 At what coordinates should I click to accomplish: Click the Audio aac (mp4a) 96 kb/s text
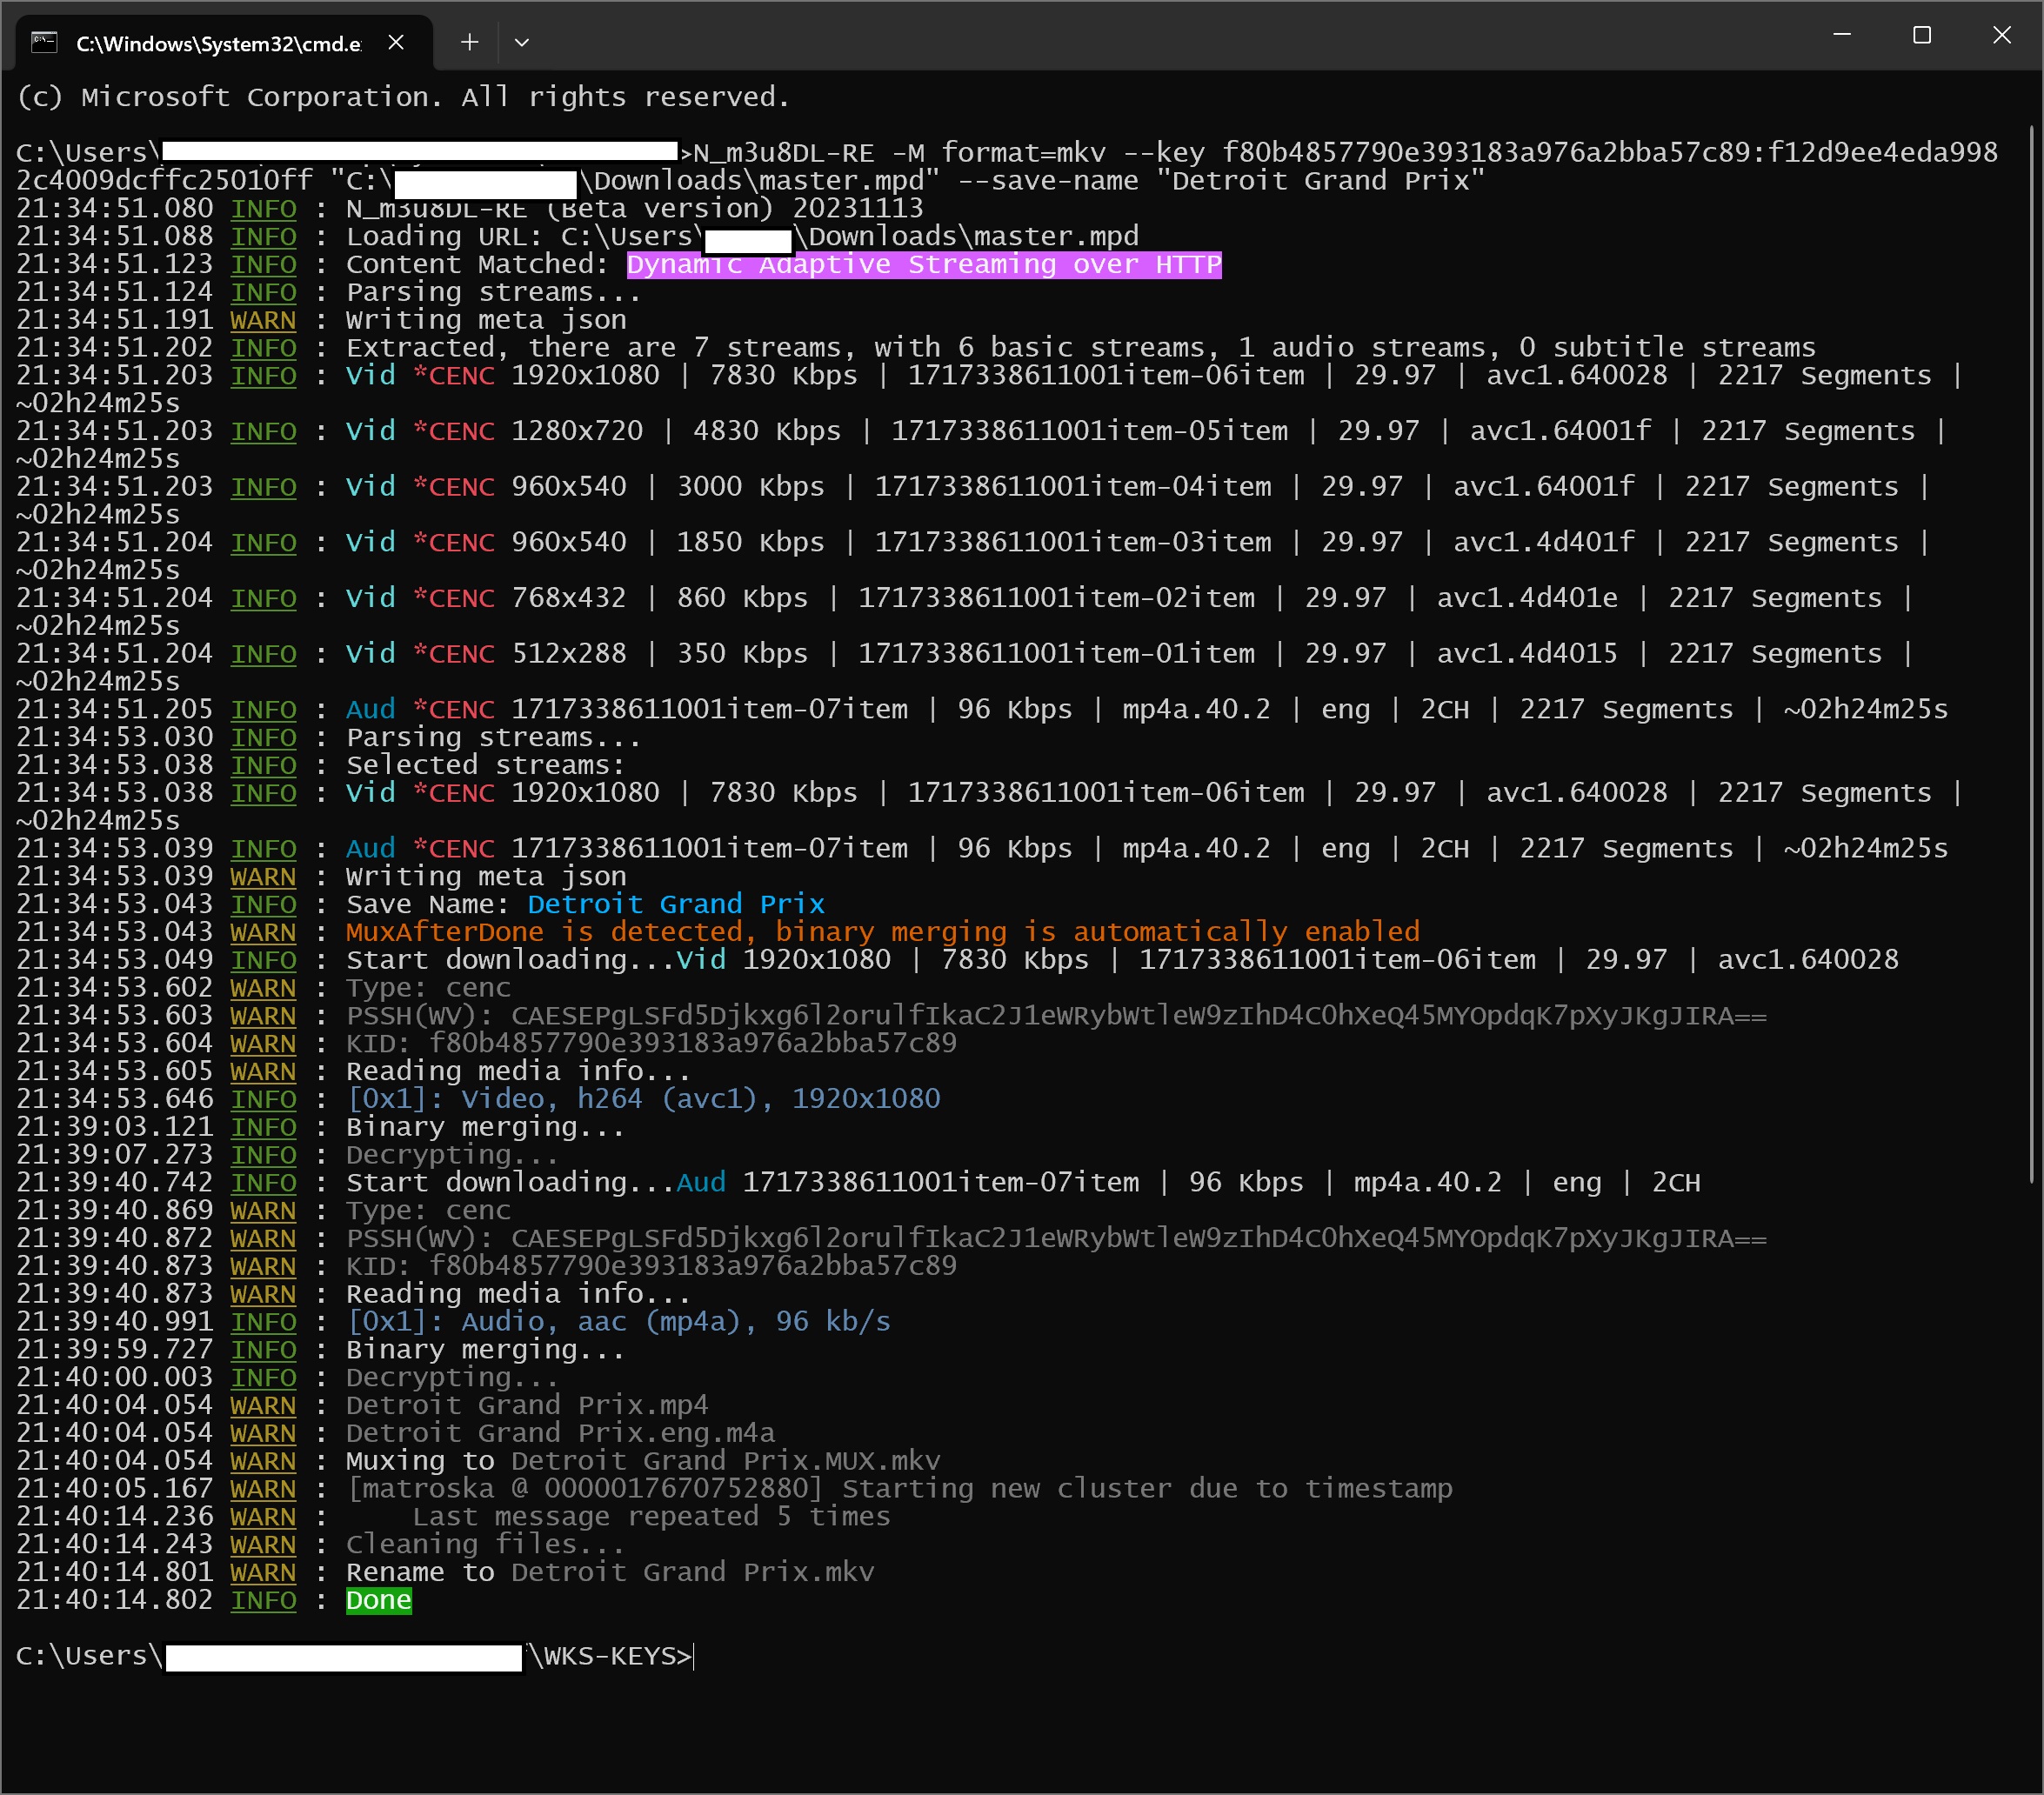click(618, 1321)
